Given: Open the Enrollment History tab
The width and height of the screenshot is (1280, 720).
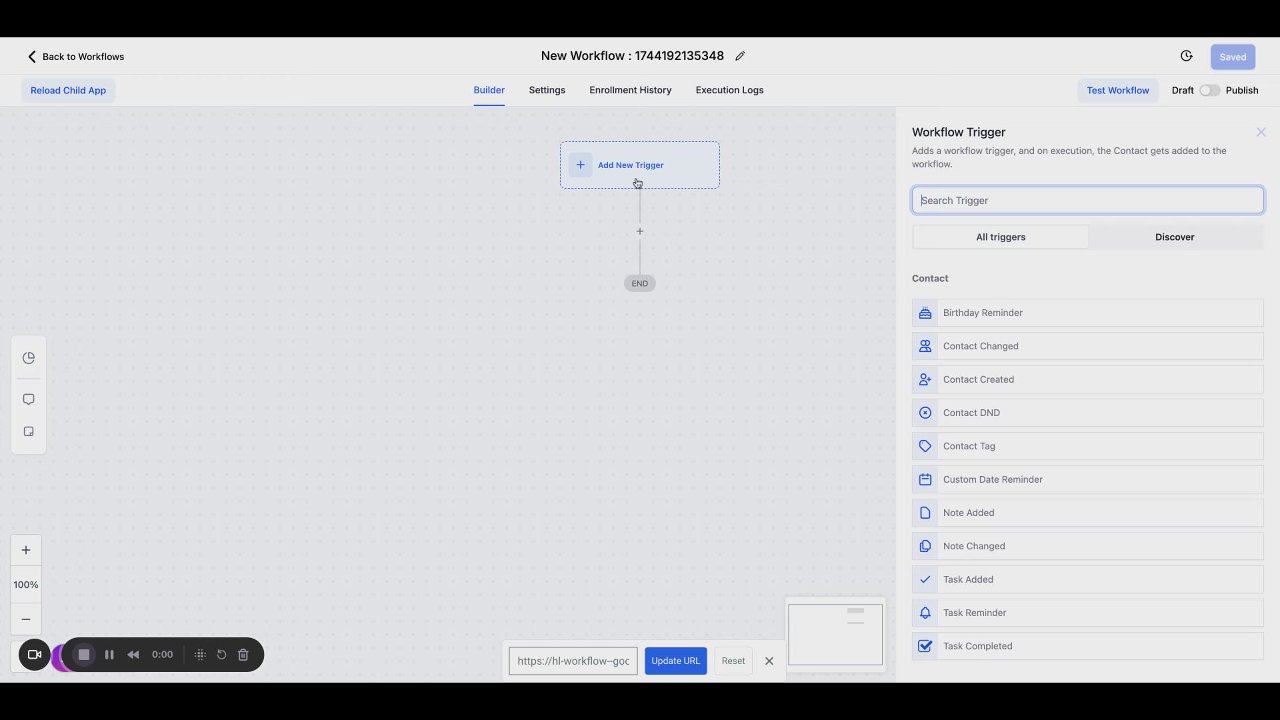Looking at the screenshot, I should click(x=630, y=90).
